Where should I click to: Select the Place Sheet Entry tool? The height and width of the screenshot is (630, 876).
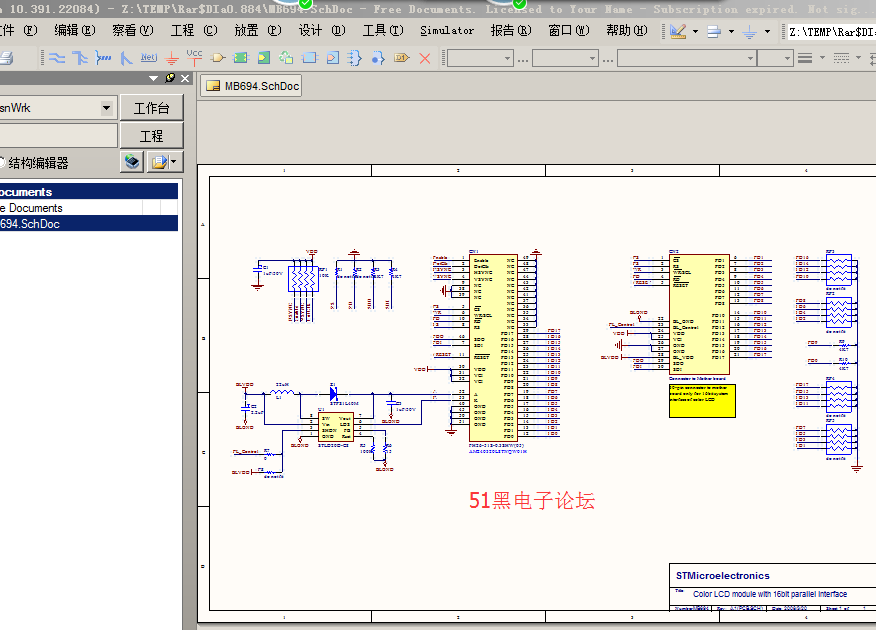click(x=264, y=58)
